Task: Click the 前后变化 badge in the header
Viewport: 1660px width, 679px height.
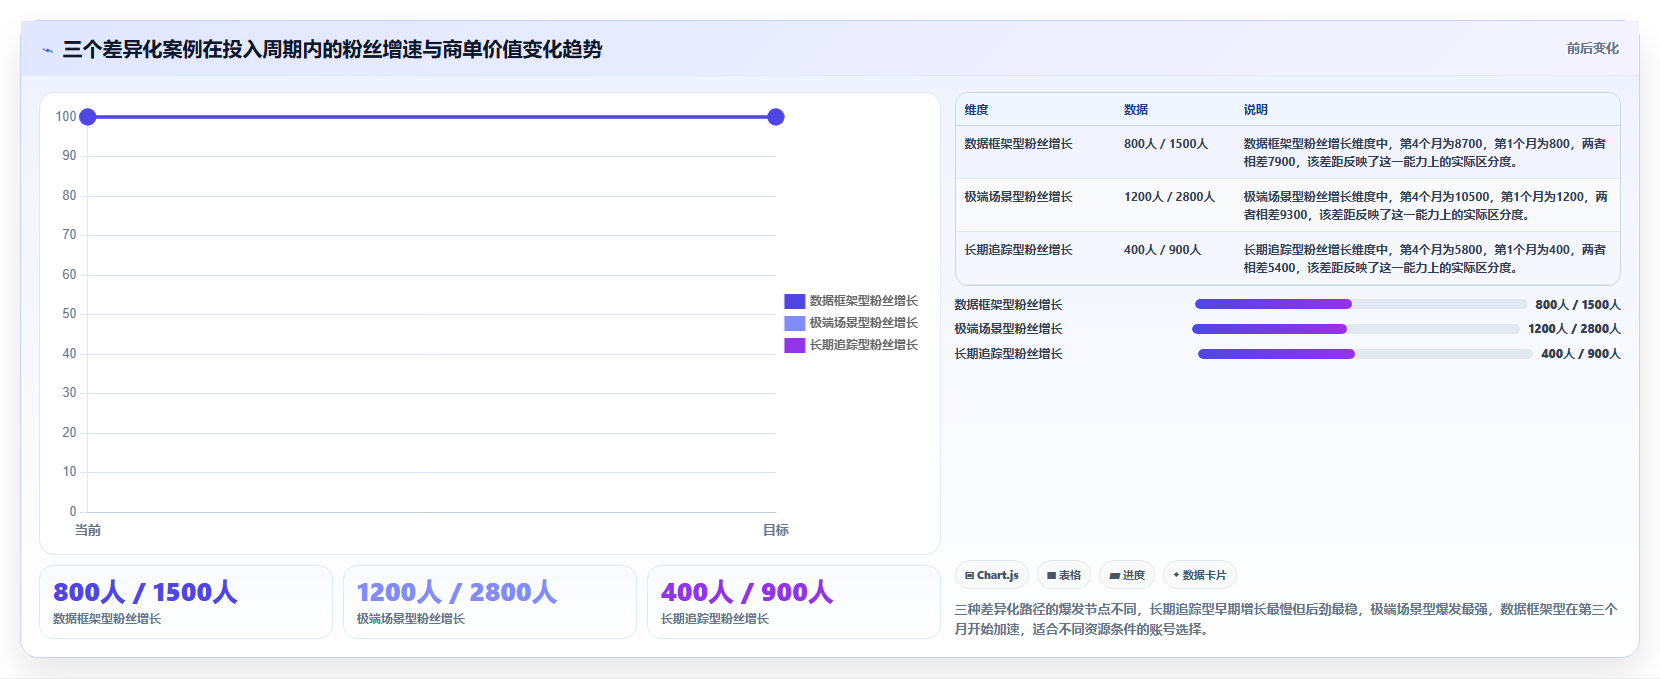Action: 1592,48
